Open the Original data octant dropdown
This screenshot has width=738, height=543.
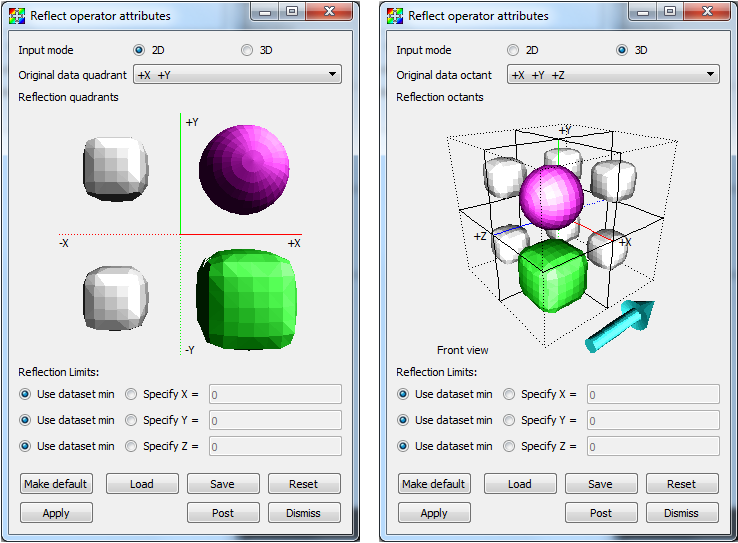coord(613,74)
